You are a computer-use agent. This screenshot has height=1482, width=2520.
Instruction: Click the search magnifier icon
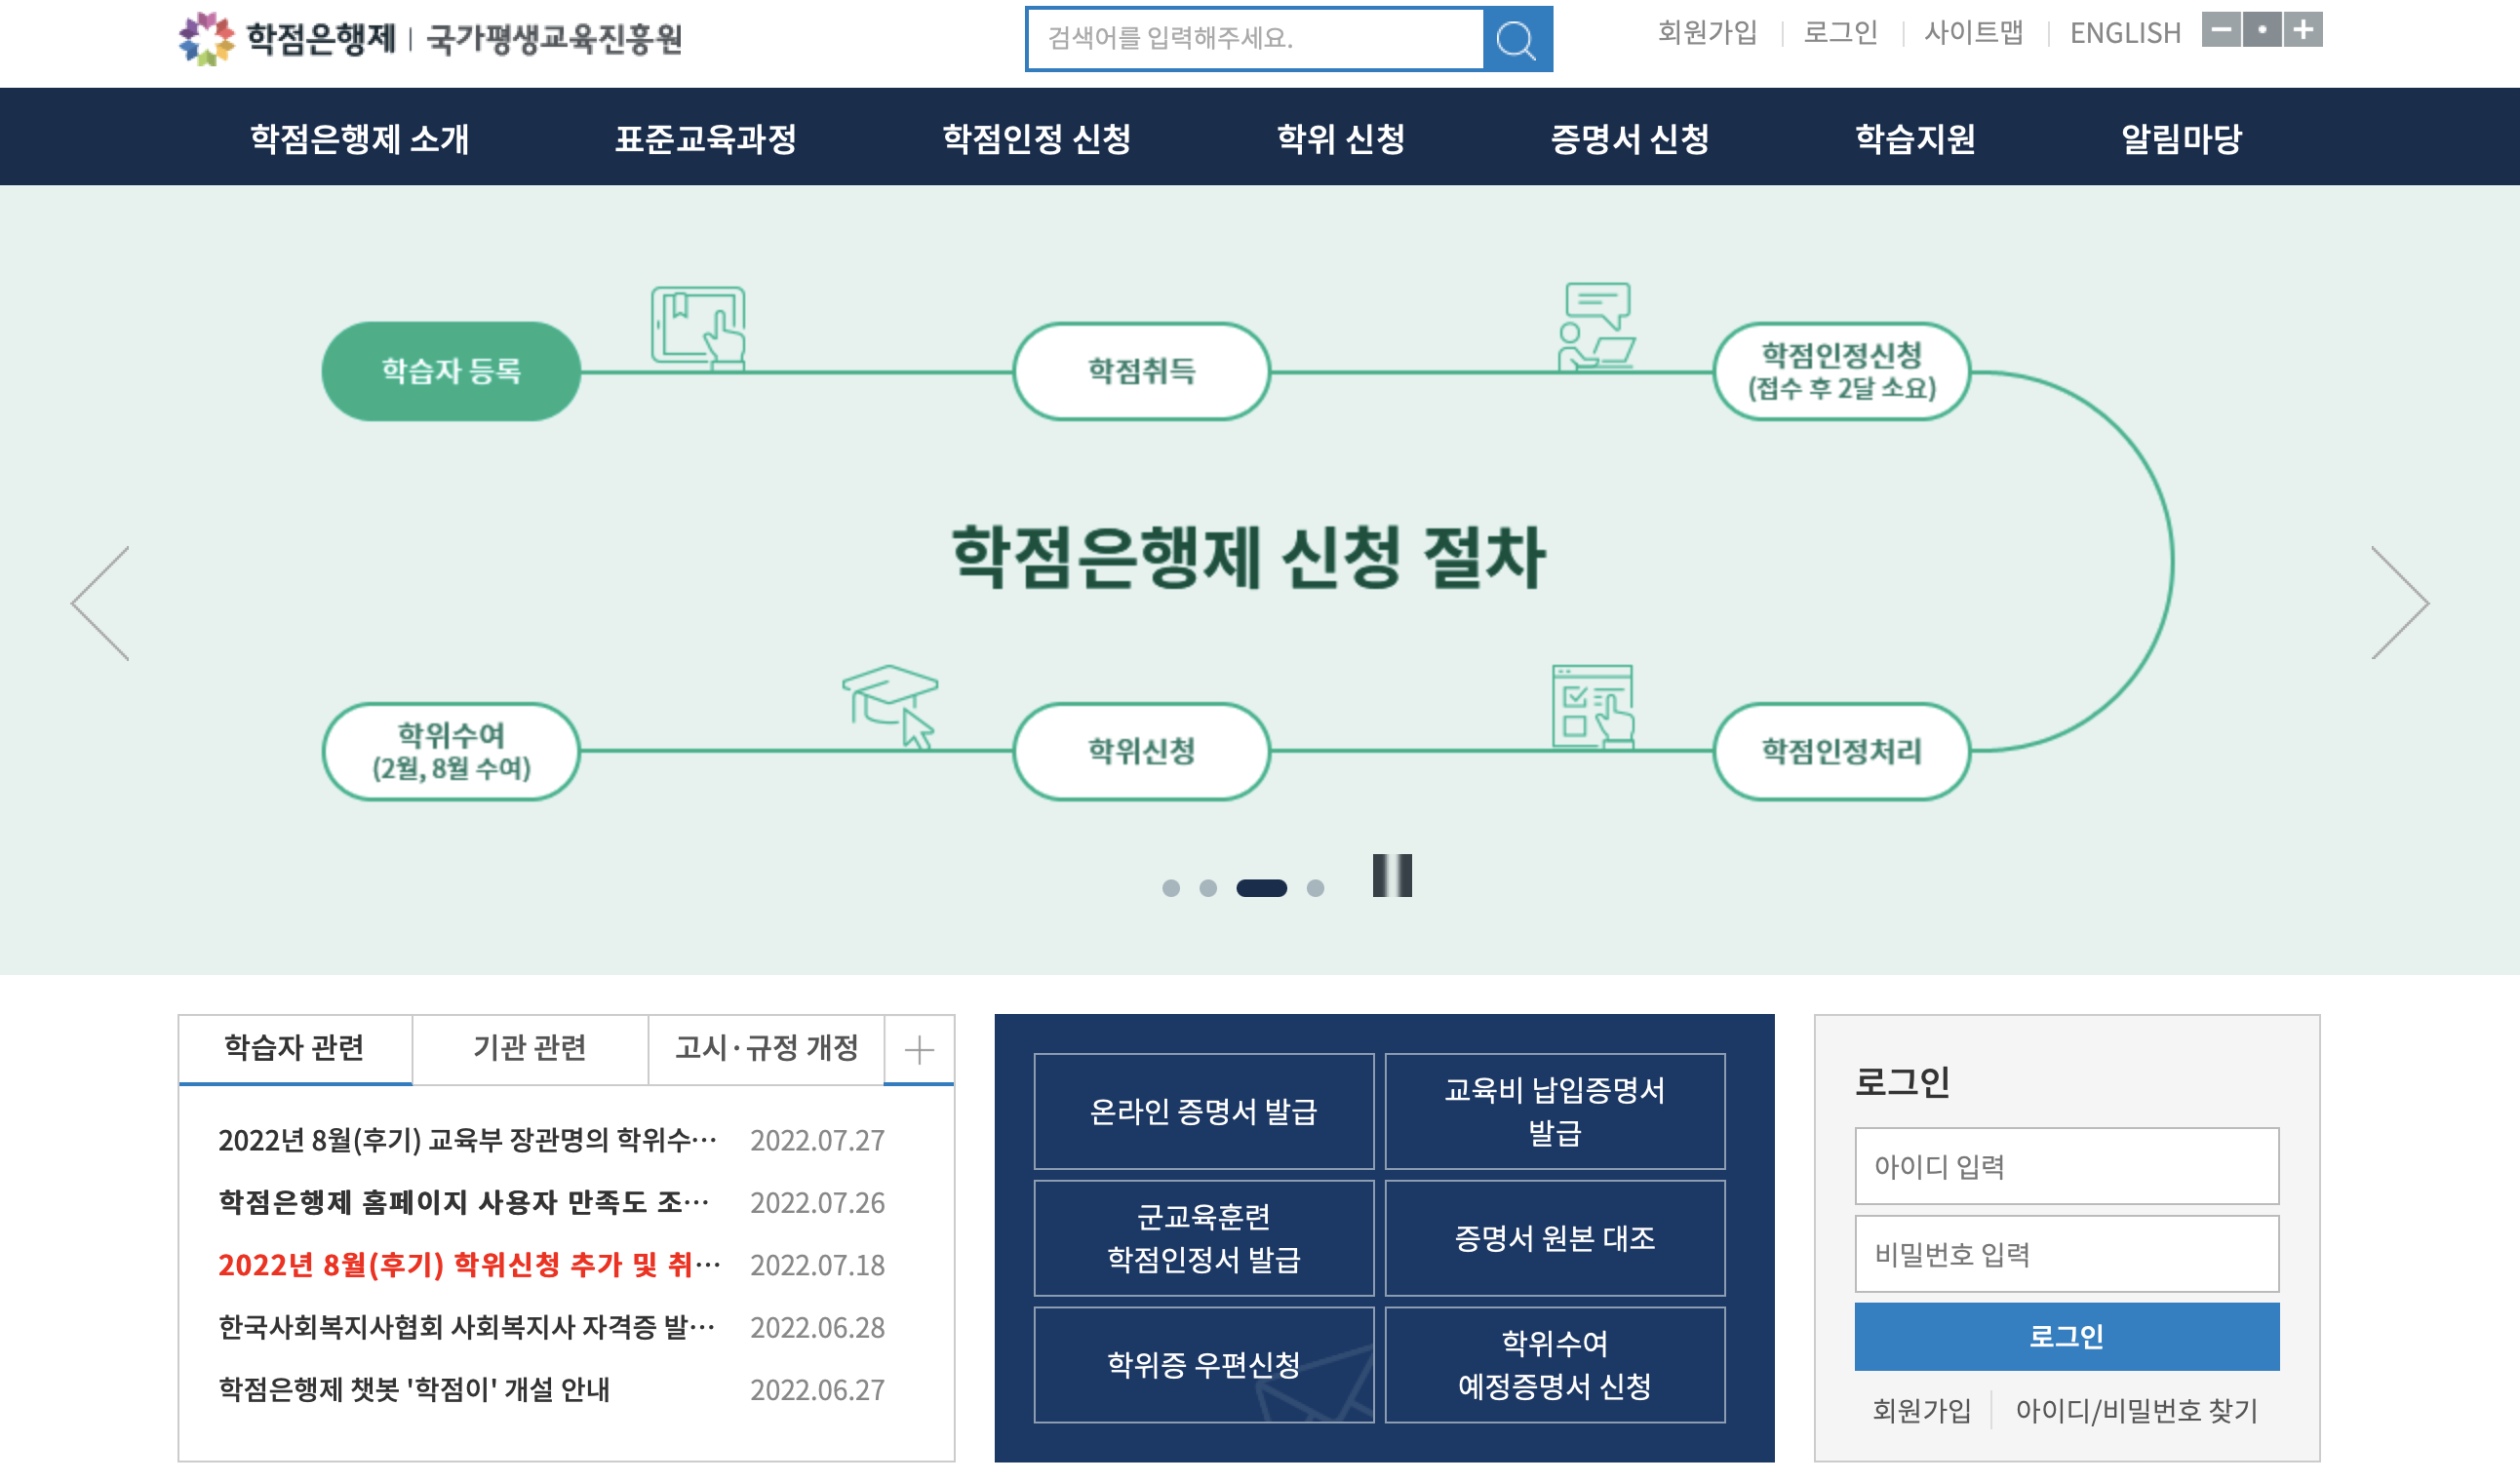click(1516, 40)
